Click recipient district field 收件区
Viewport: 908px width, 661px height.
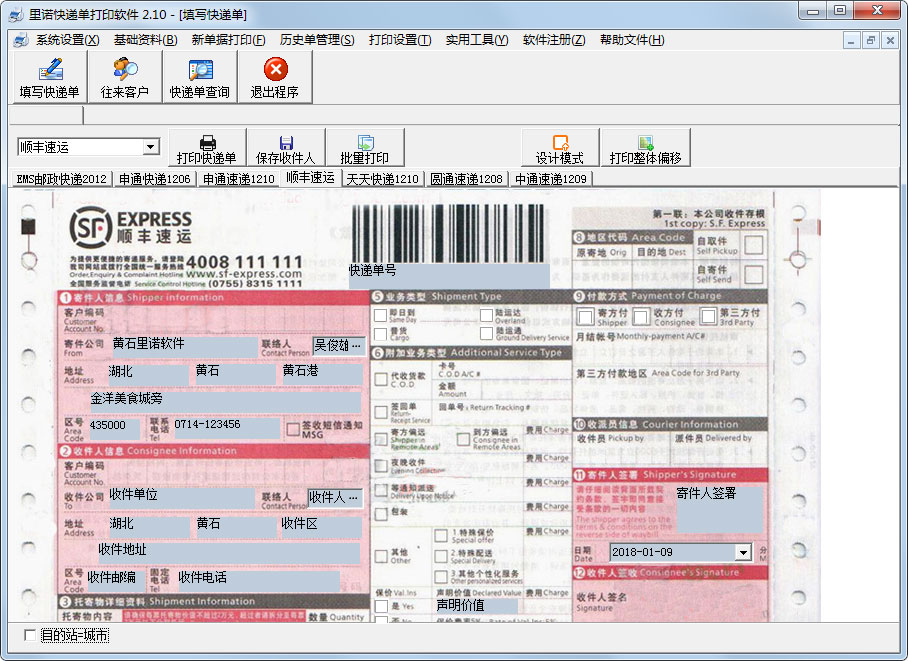tap(320, 526)
